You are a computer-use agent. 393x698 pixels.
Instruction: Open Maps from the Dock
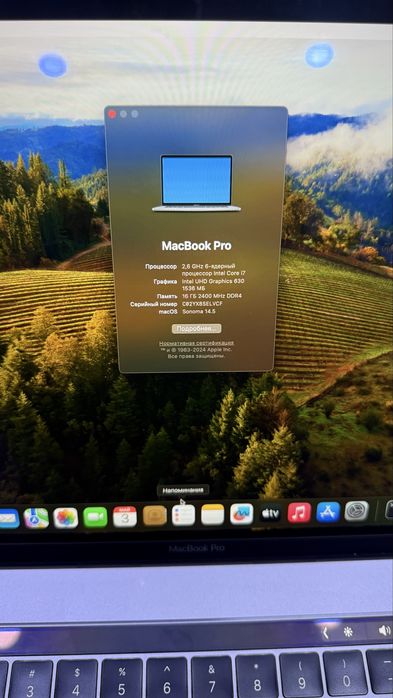tap(36, 518)
